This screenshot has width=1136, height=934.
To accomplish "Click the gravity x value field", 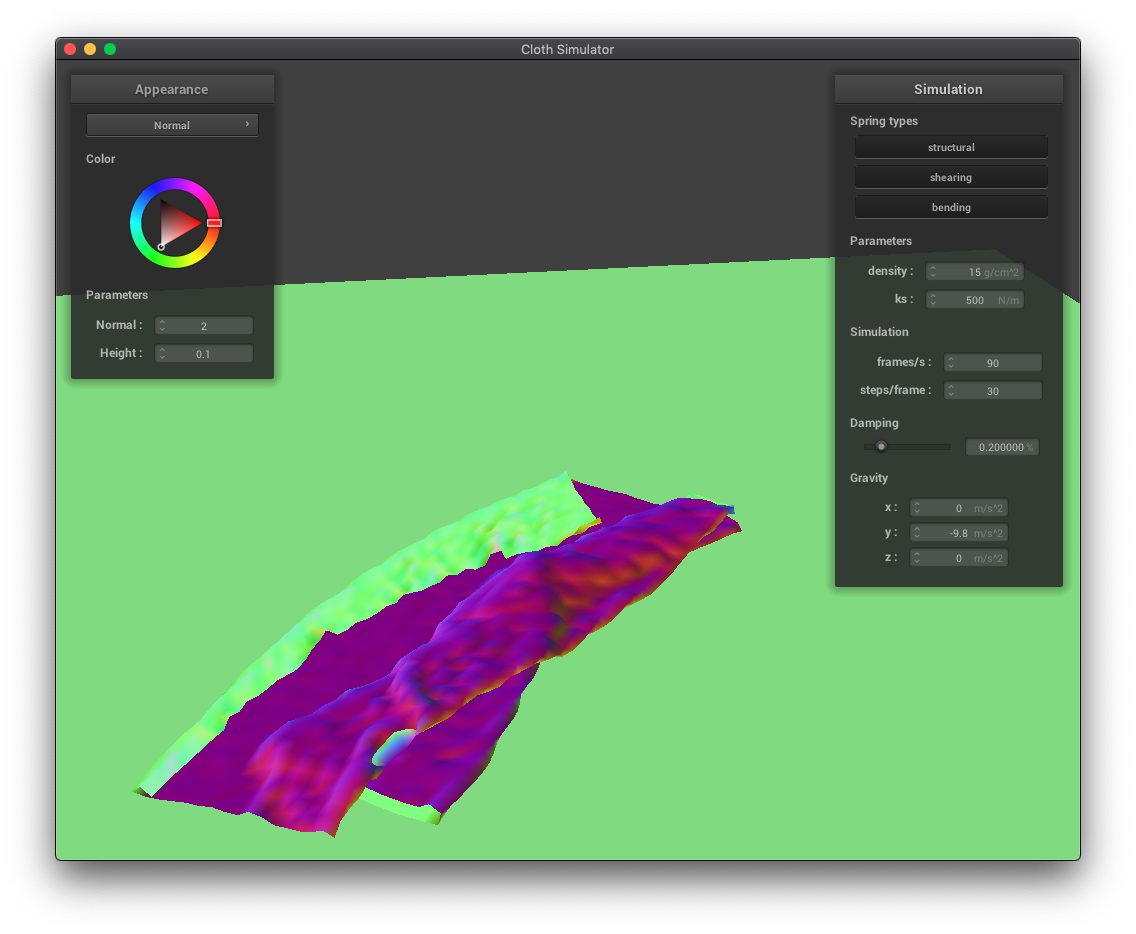I will click(x=958, y=508).
